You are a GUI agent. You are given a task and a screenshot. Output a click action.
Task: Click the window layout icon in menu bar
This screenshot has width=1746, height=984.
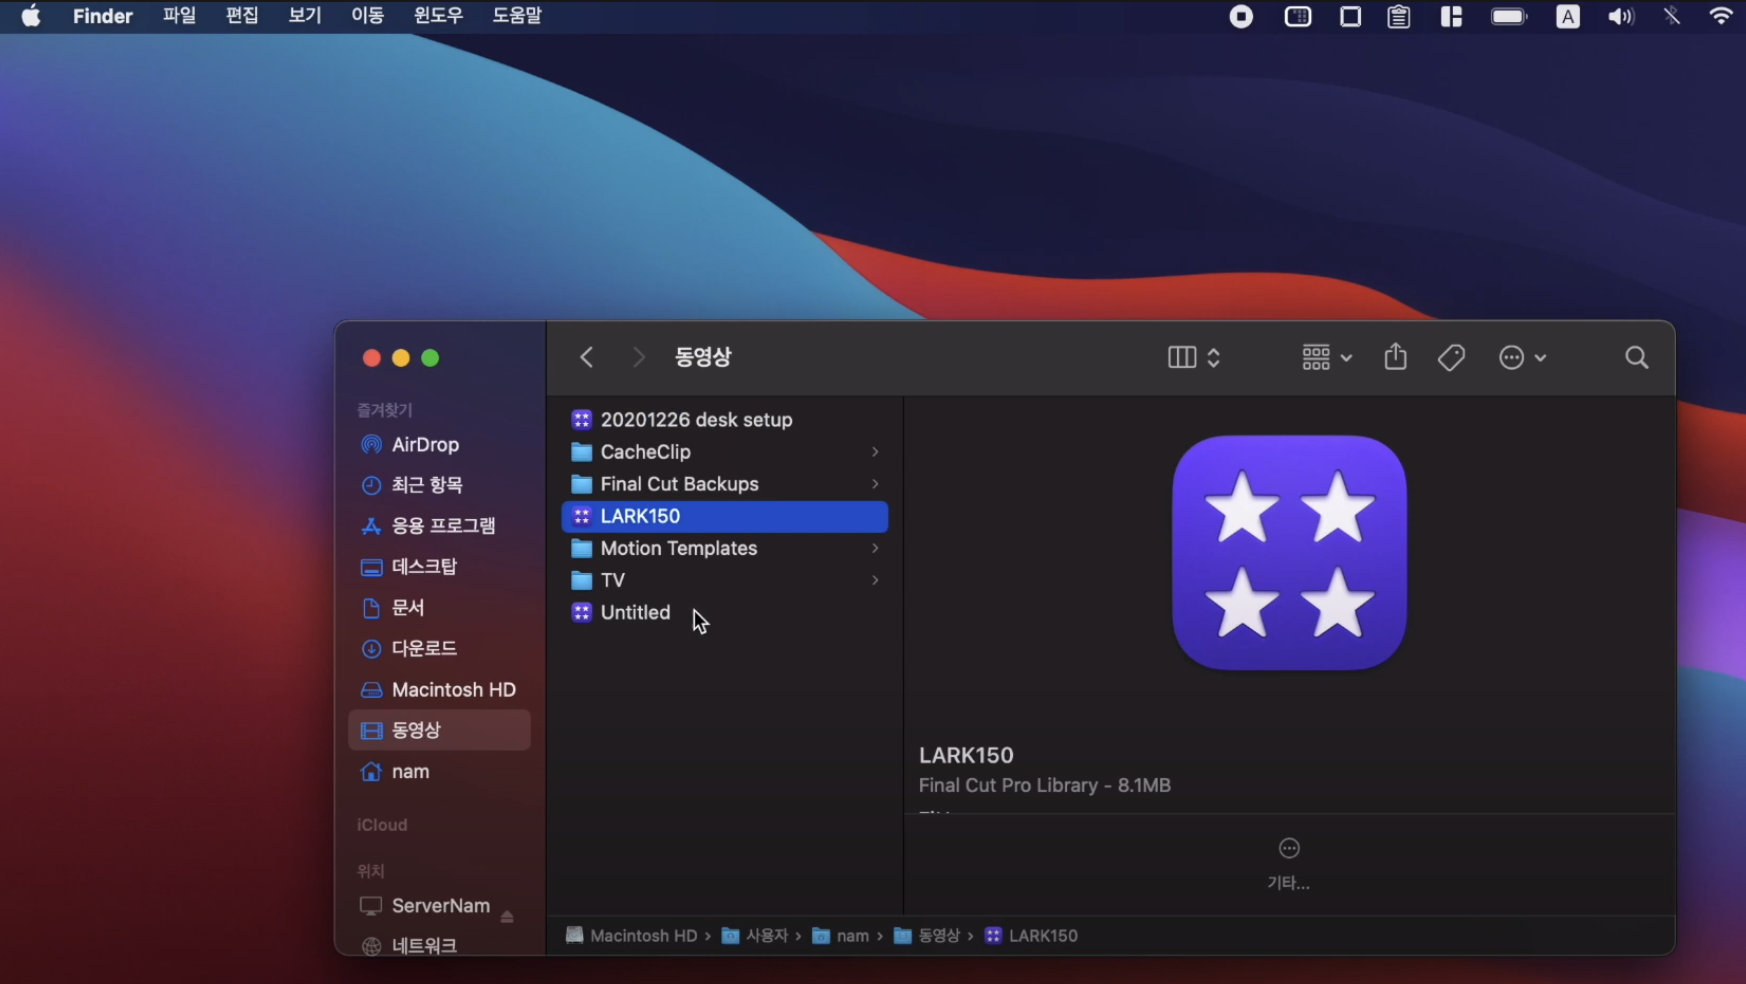click(1451, 16)
